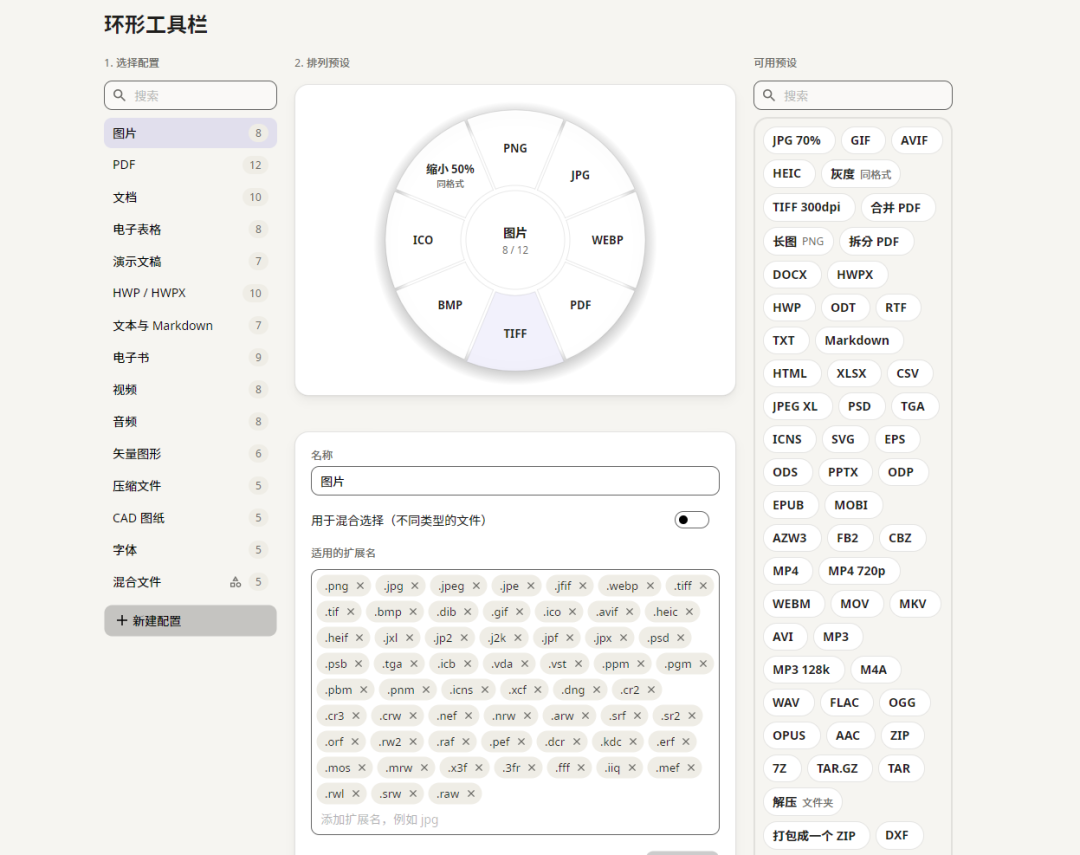Remove the .webp extension tag
The width and height of the screenshot is (1080, 855).
650,586
